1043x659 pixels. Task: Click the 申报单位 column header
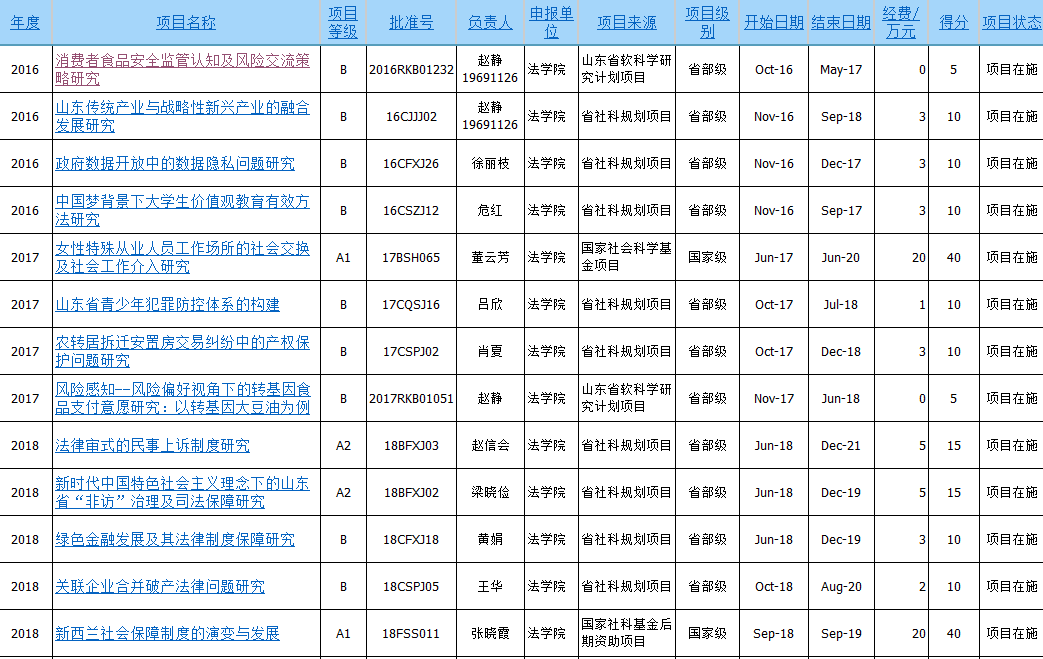click(551, 22)
